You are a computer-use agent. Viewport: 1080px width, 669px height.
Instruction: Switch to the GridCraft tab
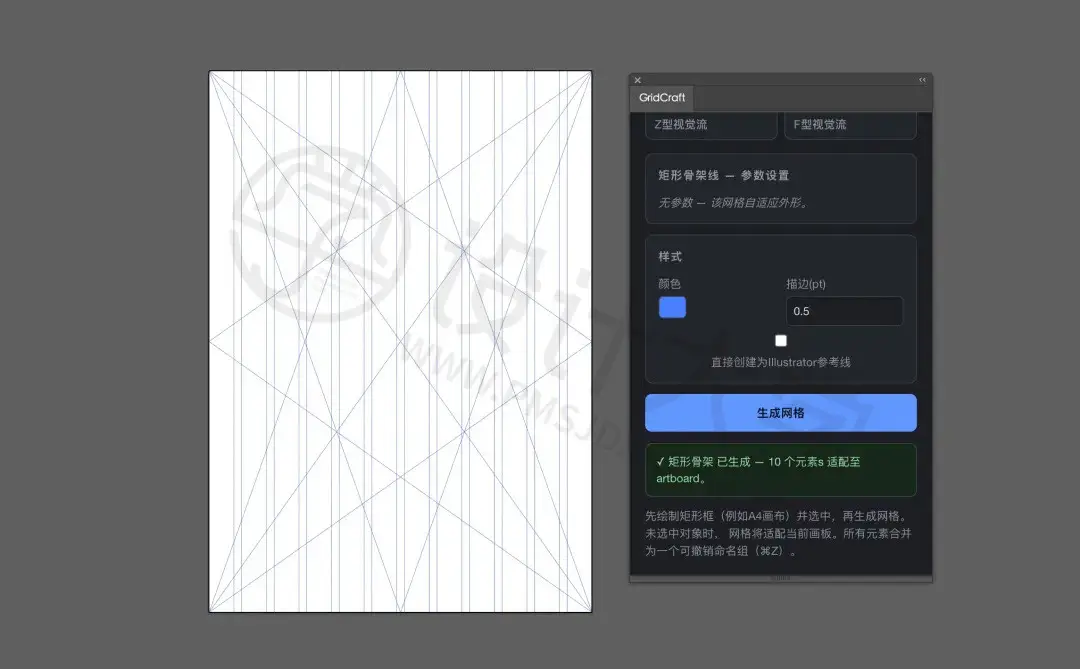(662, 98)
